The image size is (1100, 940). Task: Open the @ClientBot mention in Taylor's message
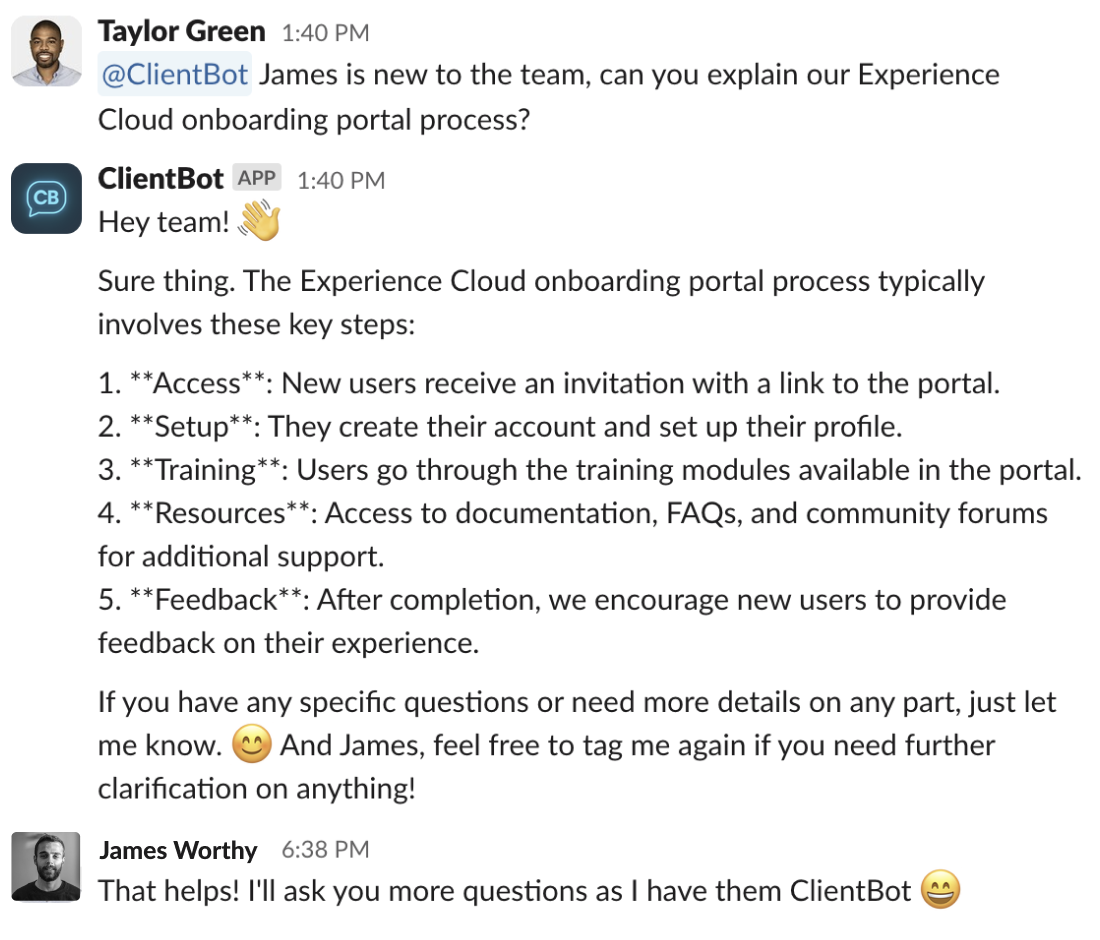pyautogui.click(x=175, y=76)
